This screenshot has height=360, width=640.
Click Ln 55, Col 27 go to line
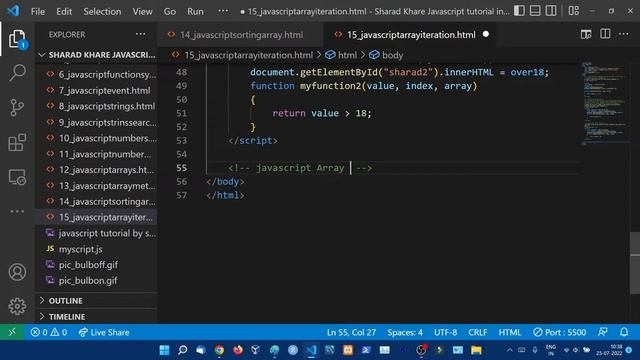(x=351, y=332)
